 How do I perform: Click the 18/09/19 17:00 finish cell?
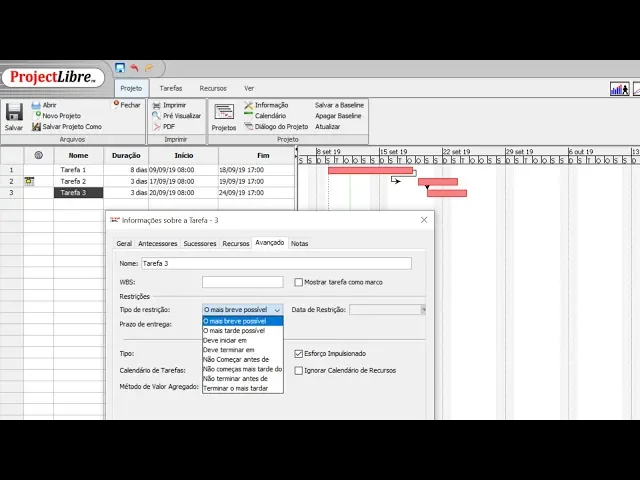[x=256, y=170]
